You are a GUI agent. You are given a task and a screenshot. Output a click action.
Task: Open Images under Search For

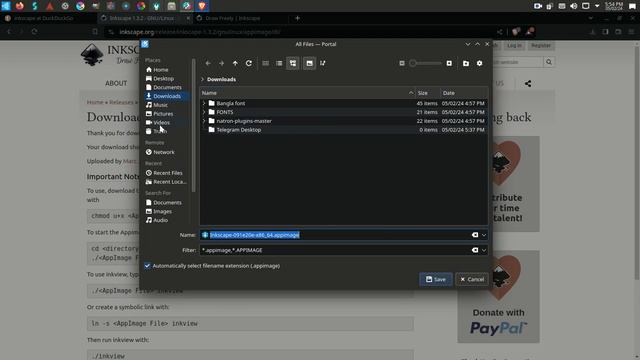[x=159, y=211]
